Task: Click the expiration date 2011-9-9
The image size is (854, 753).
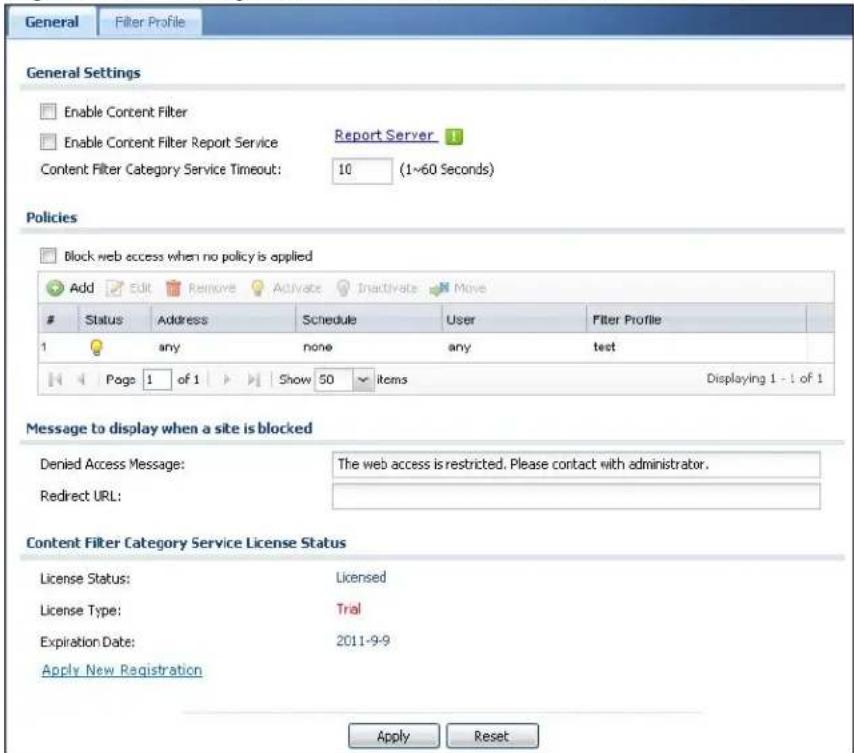Action: pos(363,640)
